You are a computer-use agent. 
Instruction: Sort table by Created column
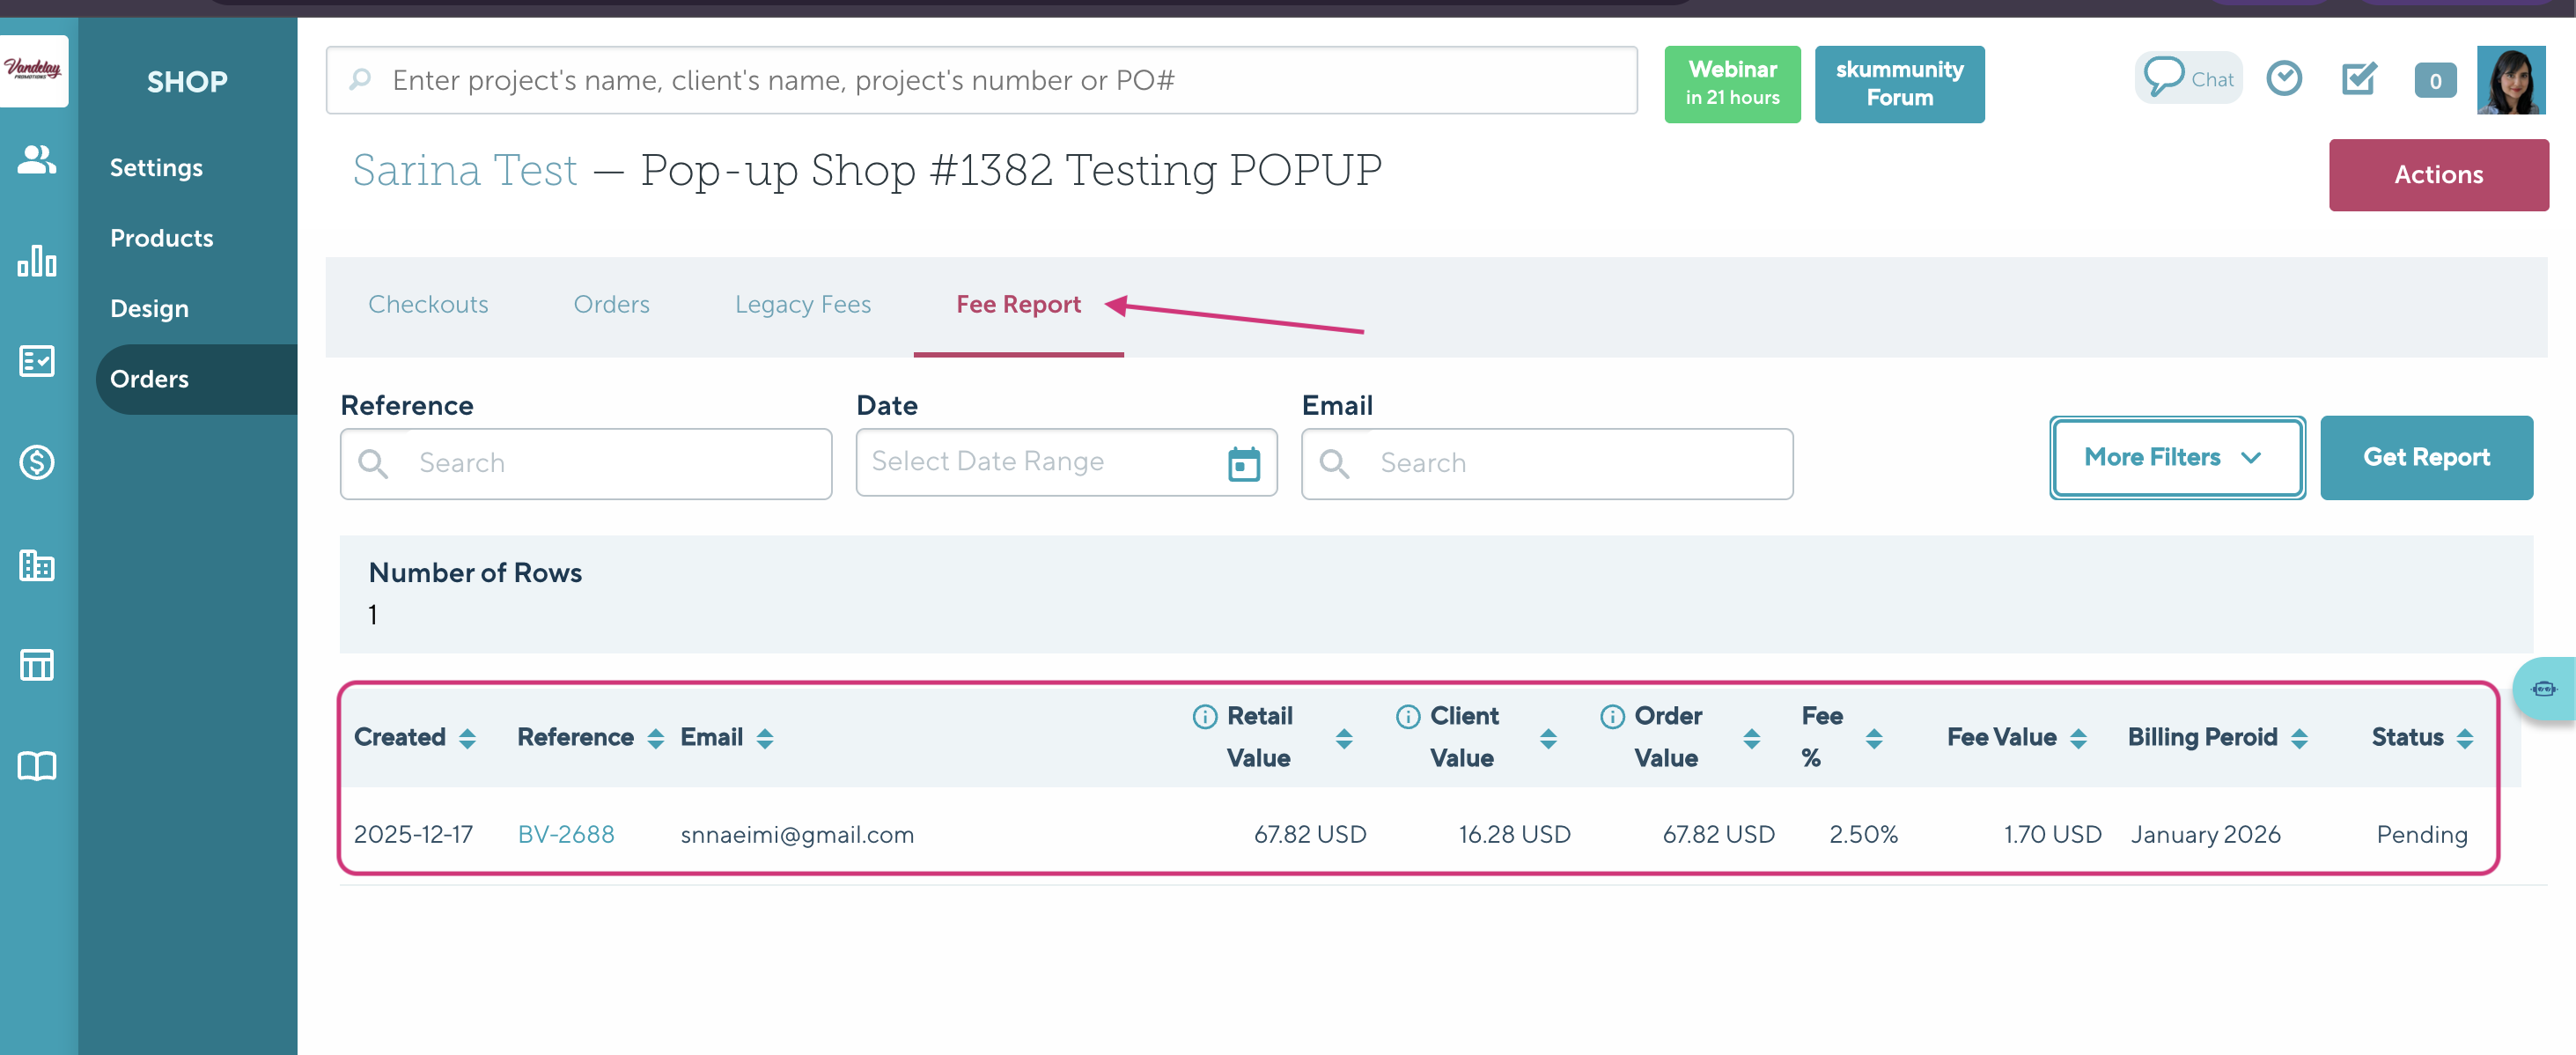[467, 738]
